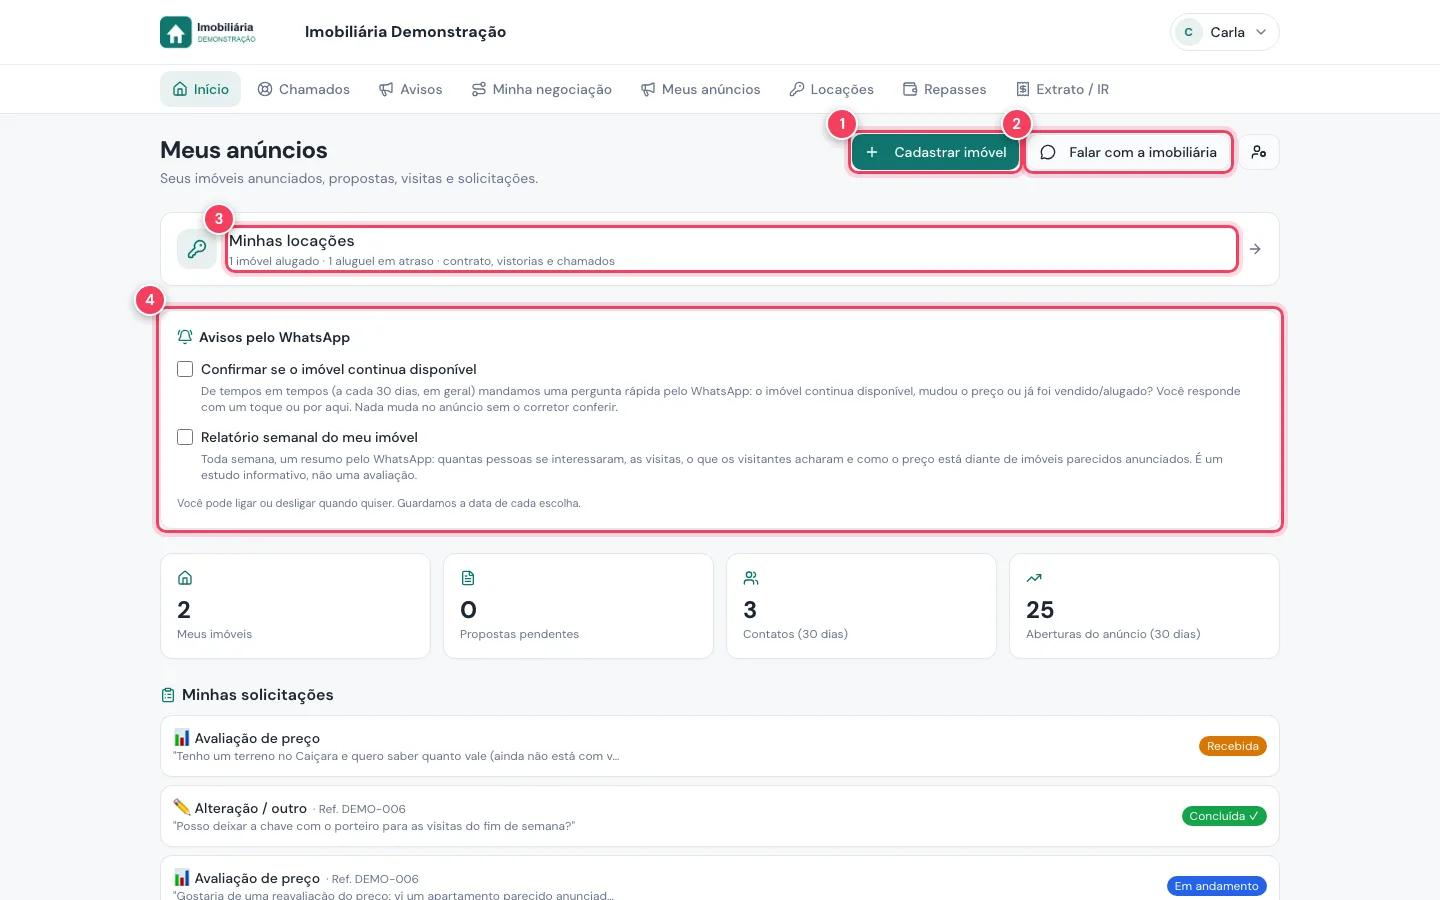Click the megaphone icon in Meus anúncios tab

pyautogui.click(x=648, y=89)
